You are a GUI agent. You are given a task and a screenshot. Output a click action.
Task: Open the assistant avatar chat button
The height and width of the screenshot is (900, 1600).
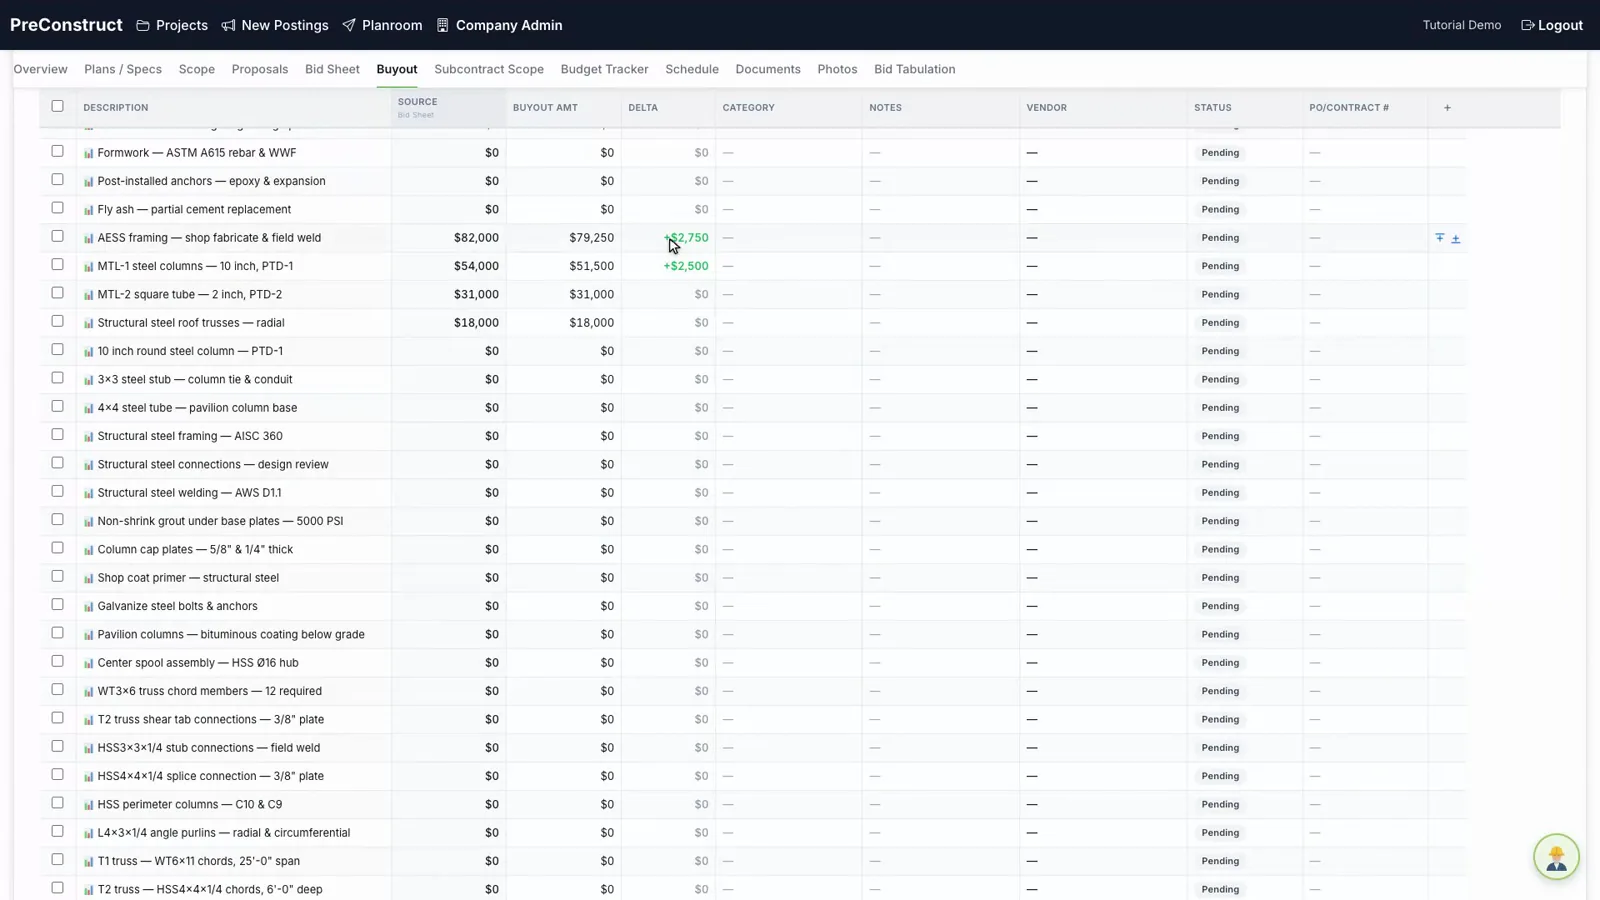(x=1556, y=857)
